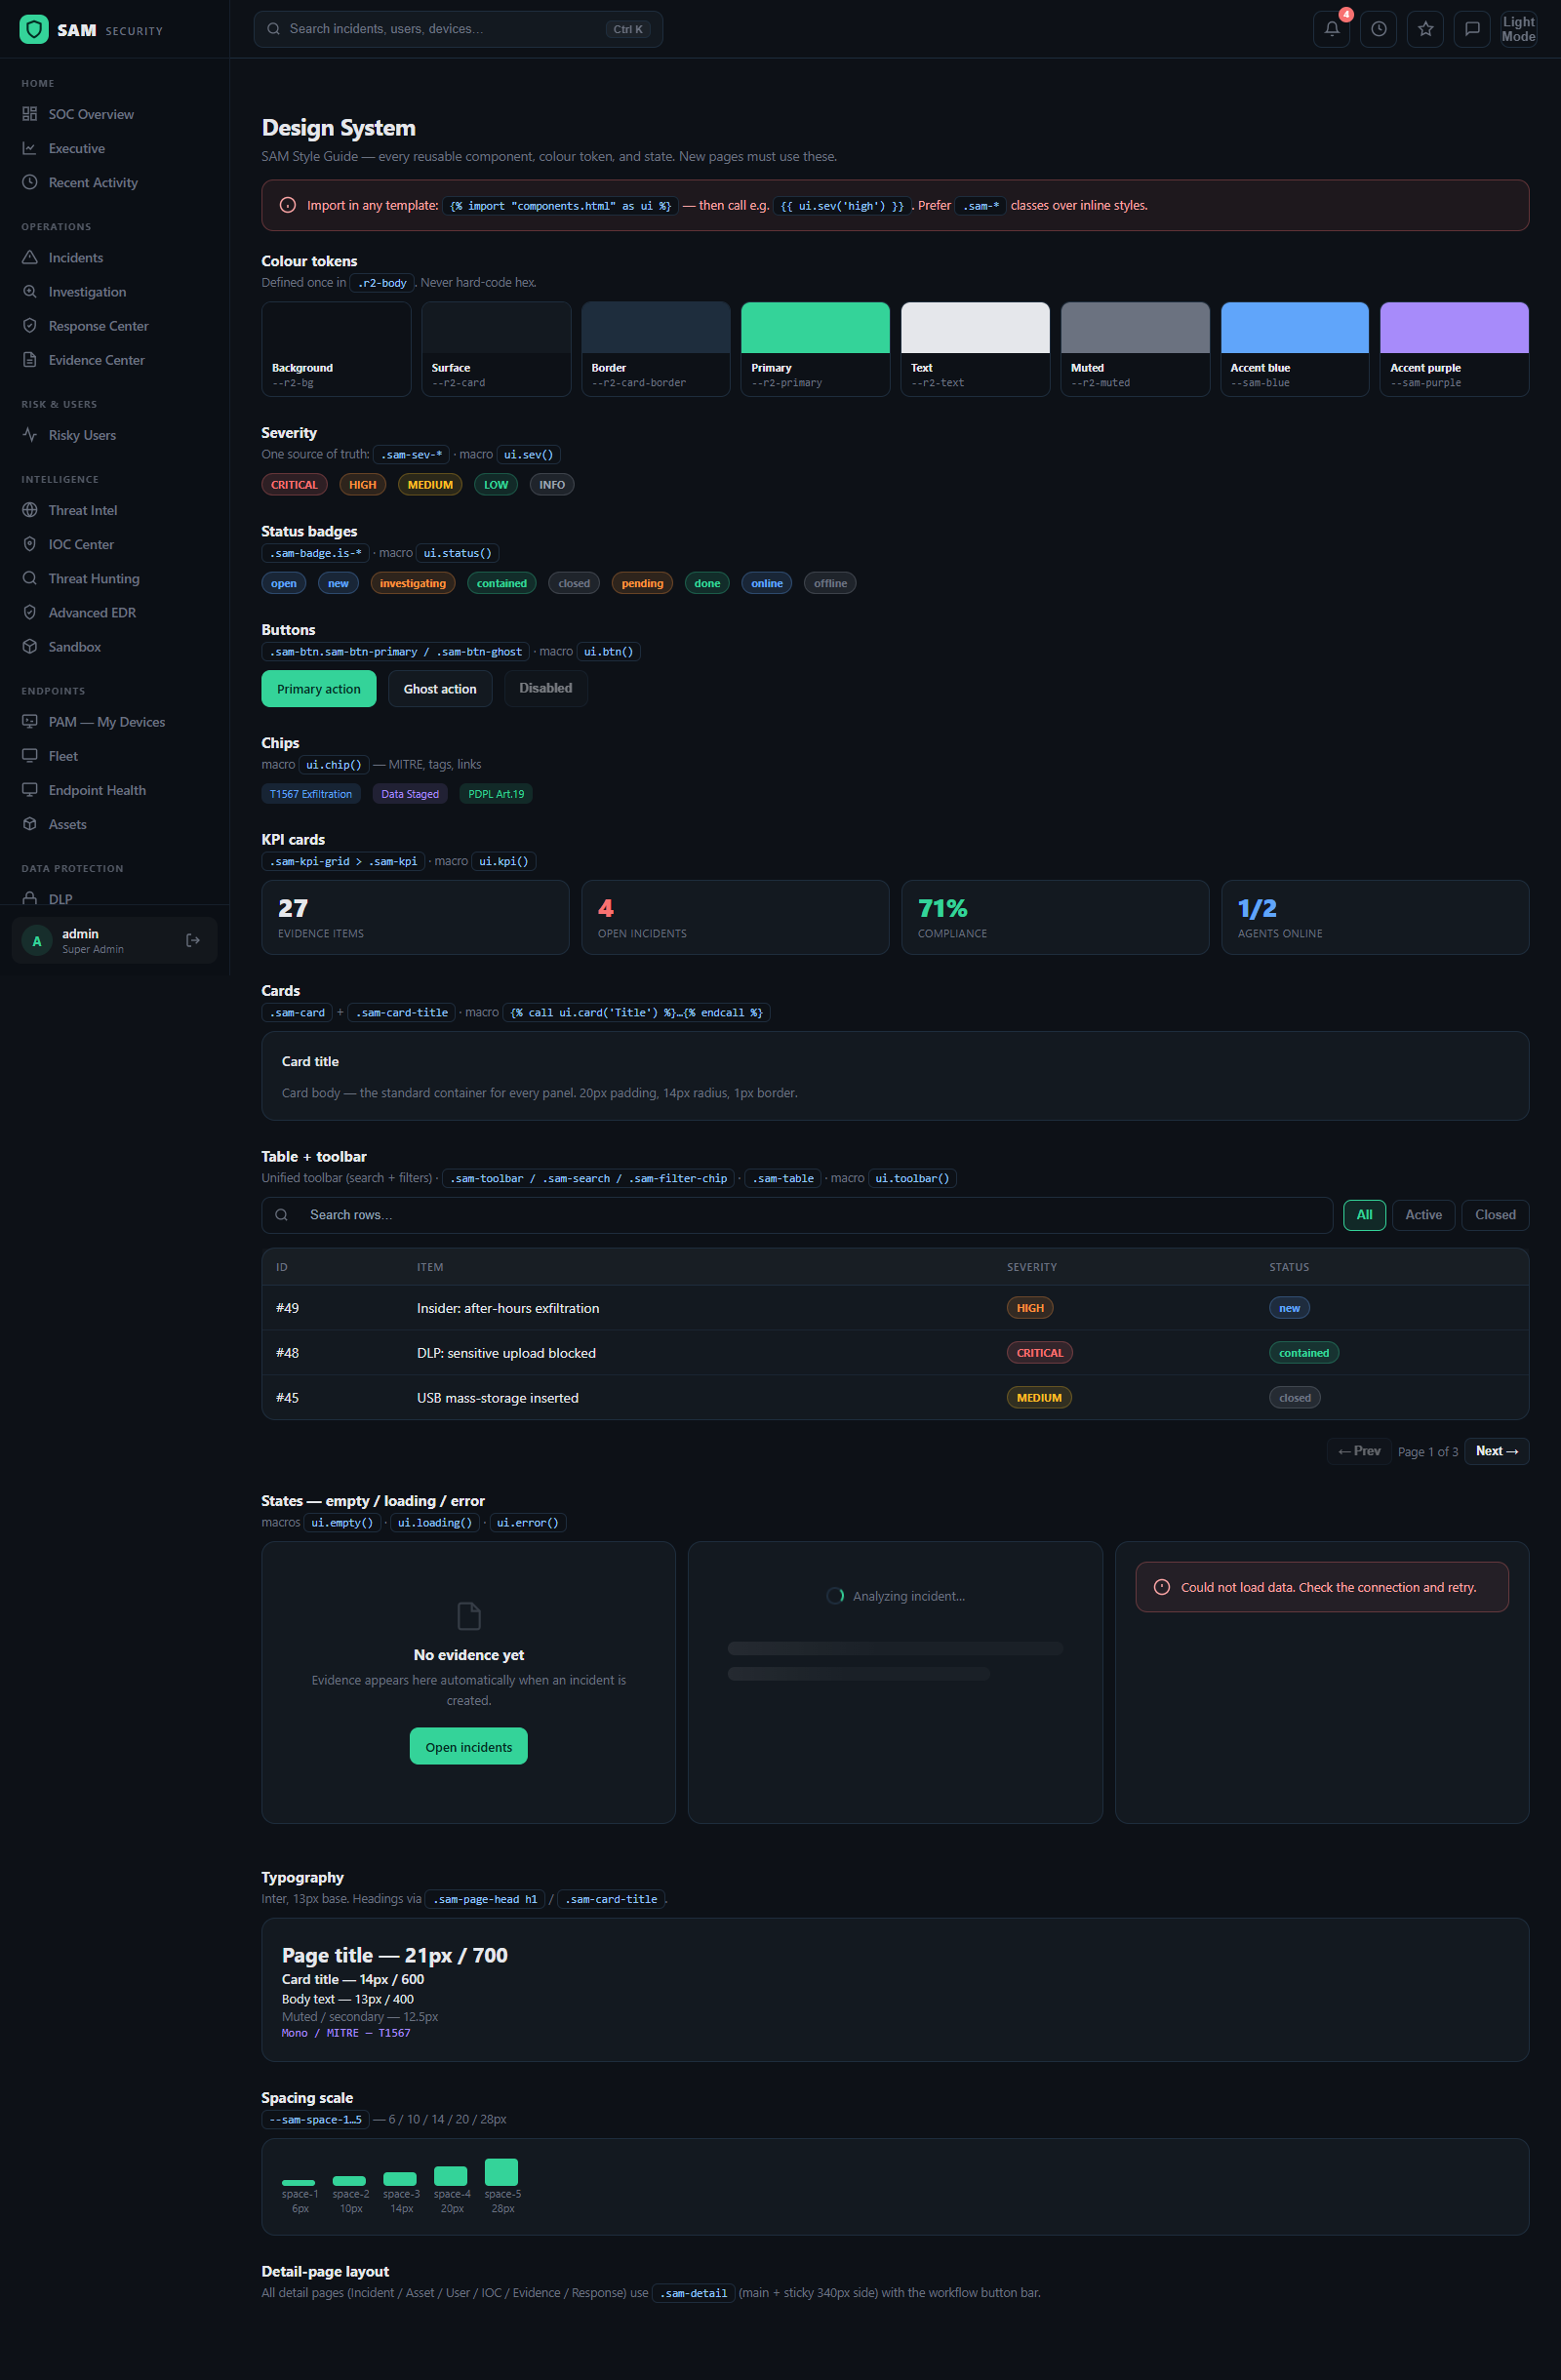Click the SAM shield logo
The height and width of the screenshot is (2380, 1561).
(34, 30)
